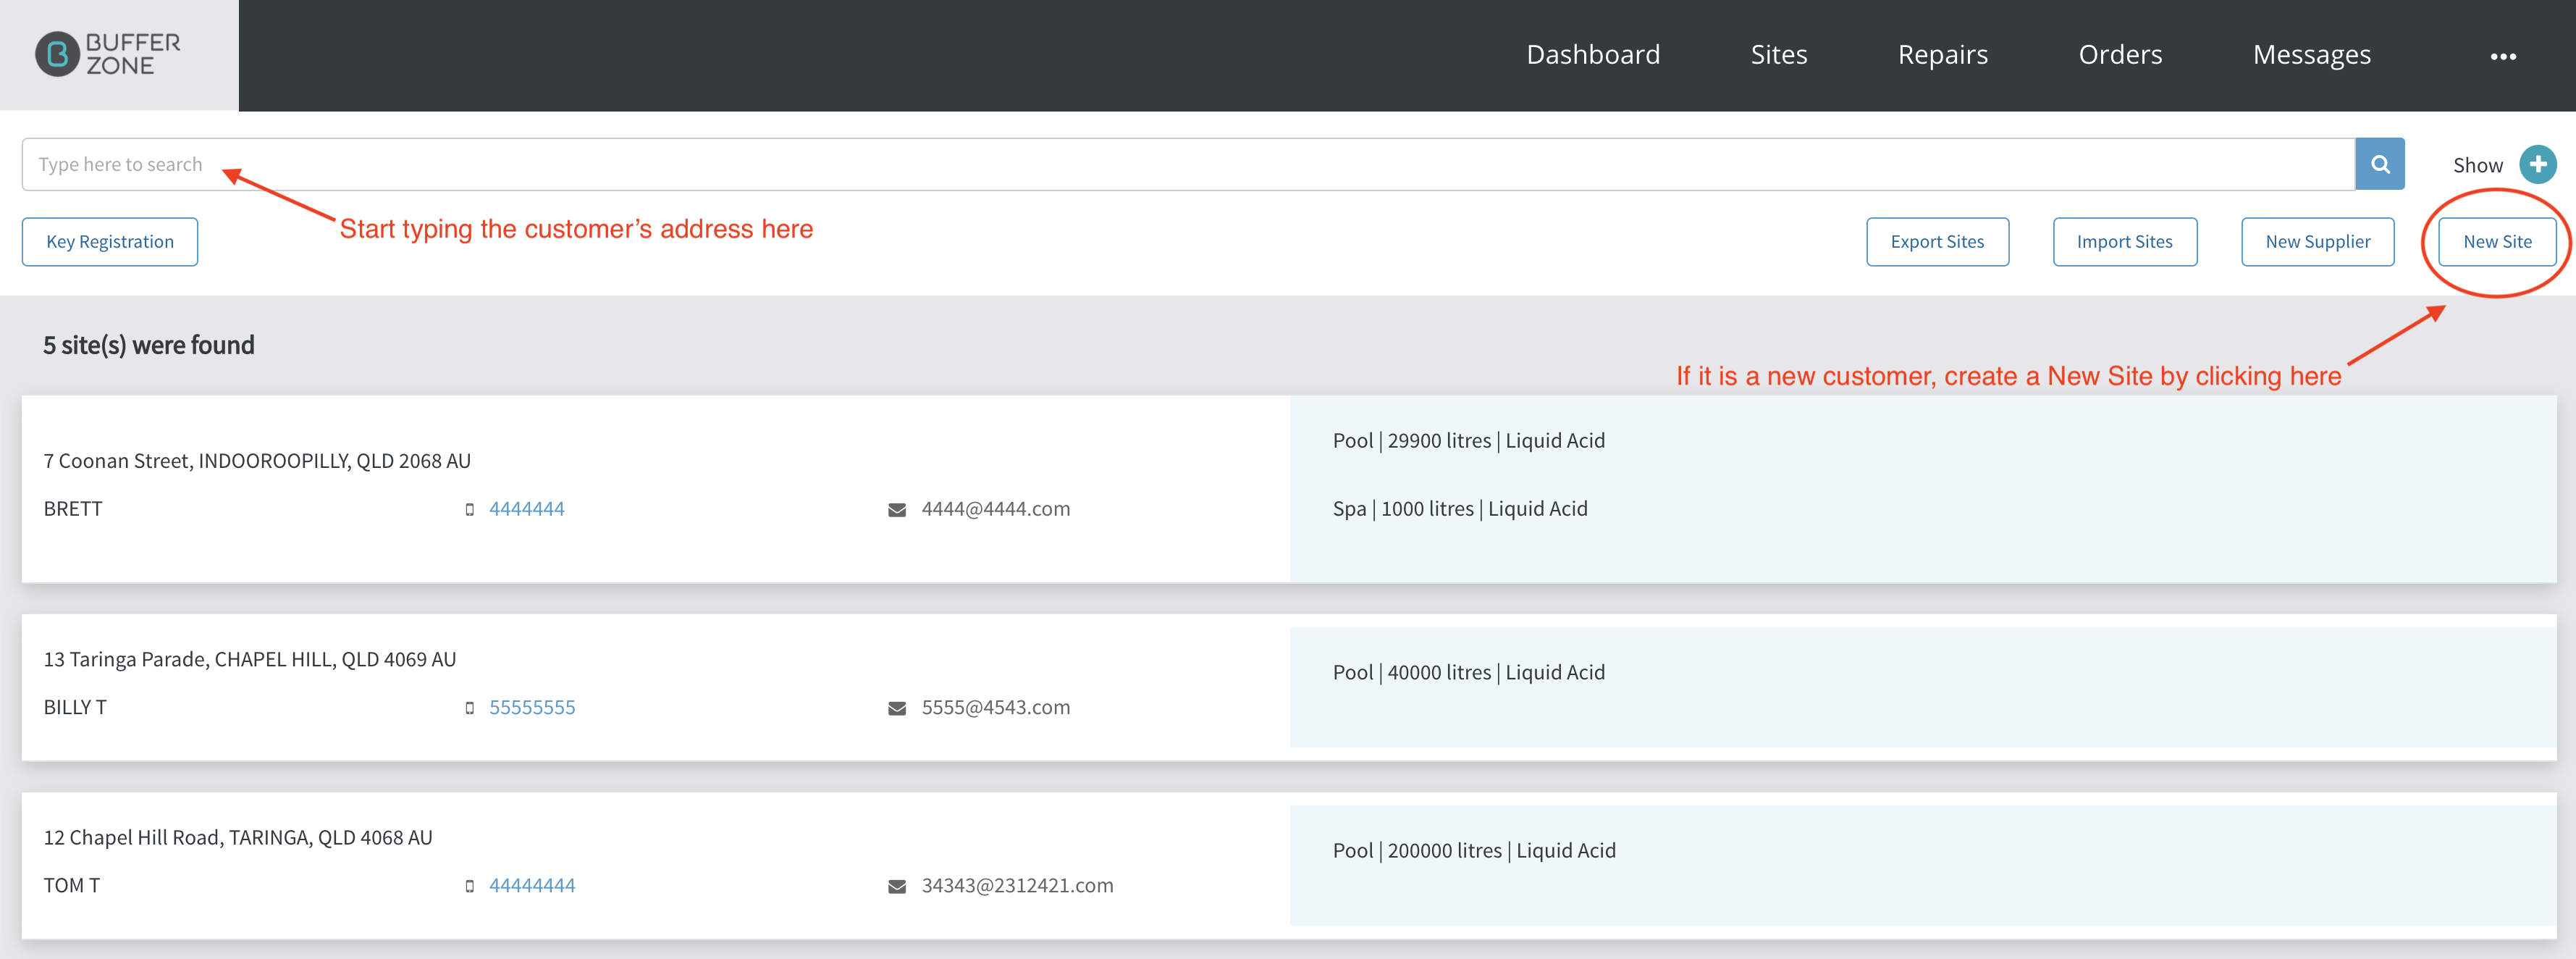Click email text 5555@4543.com

tap(995, 707)
